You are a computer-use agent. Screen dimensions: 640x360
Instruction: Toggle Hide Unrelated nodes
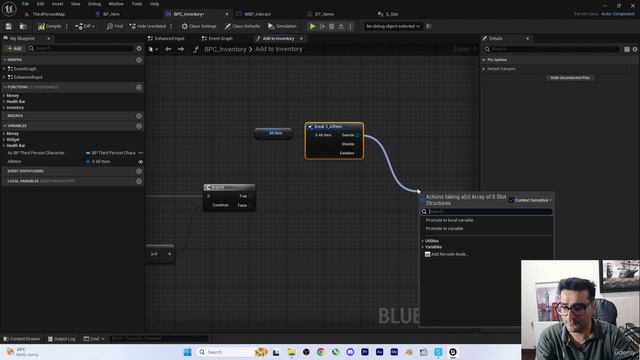pos(148,26)
